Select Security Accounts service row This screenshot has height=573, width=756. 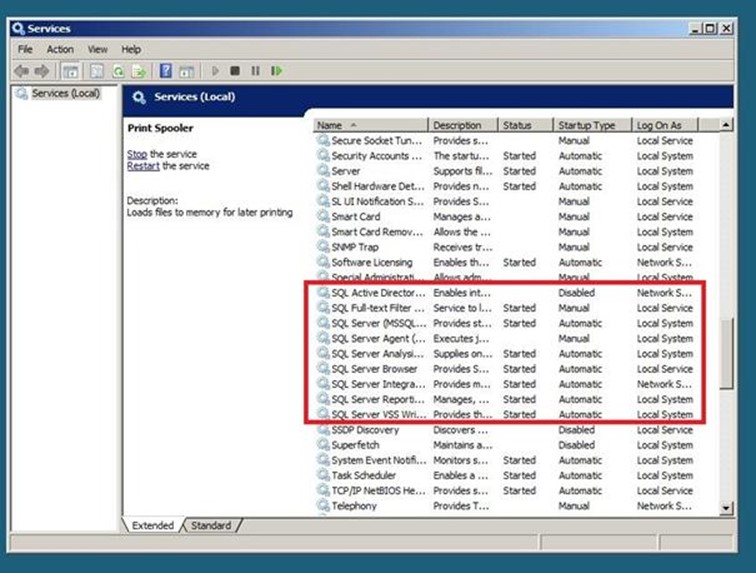click(x=505, y=156)
